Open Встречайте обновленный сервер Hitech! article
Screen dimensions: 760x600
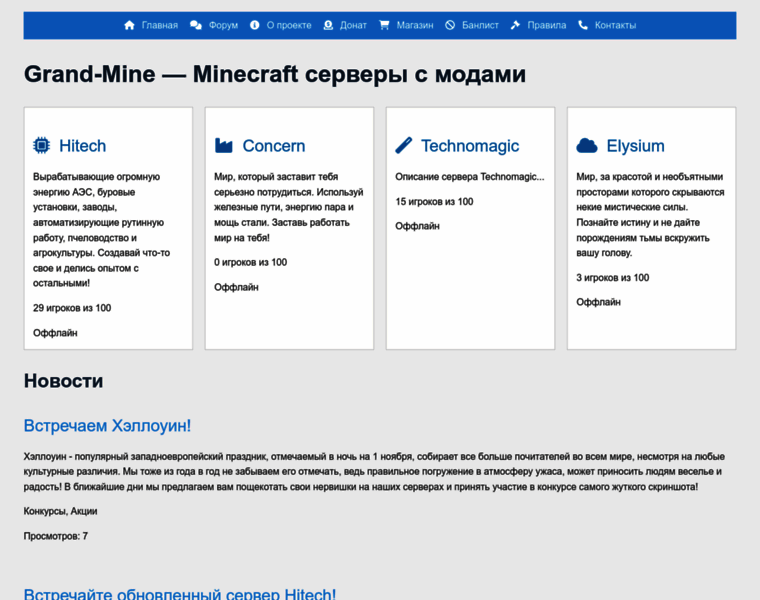pyautogui.click(x=180, y=594)
